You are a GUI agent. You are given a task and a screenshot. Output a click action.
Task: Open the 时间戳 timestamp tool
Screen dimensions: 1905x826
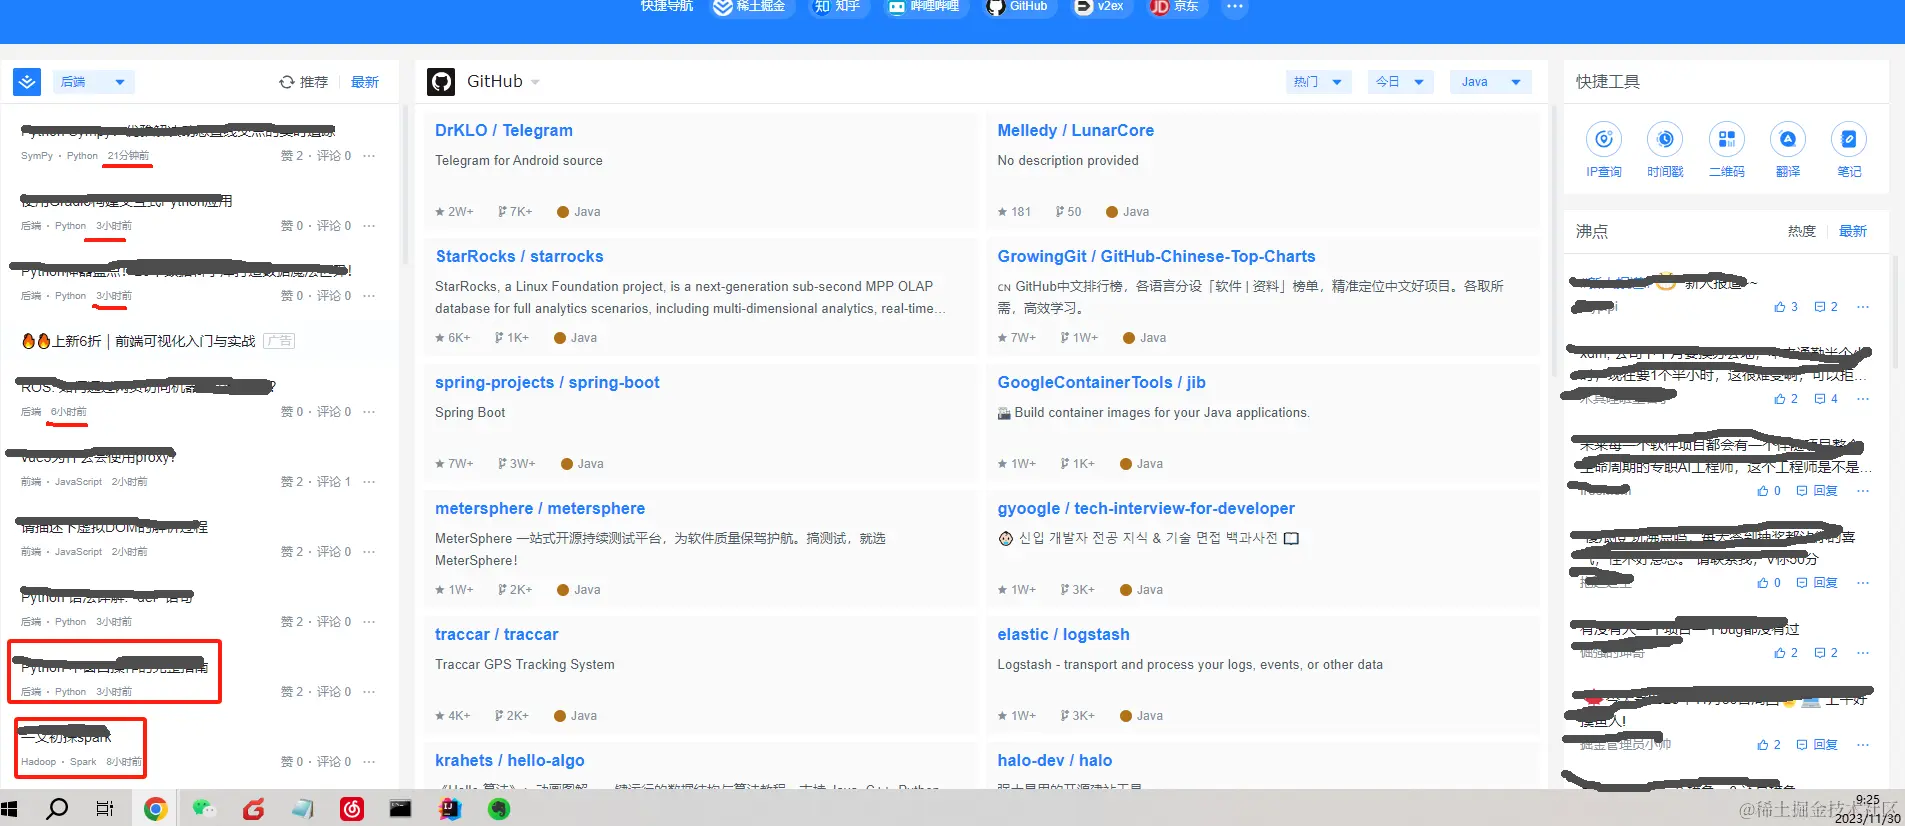pos(1665,150)
